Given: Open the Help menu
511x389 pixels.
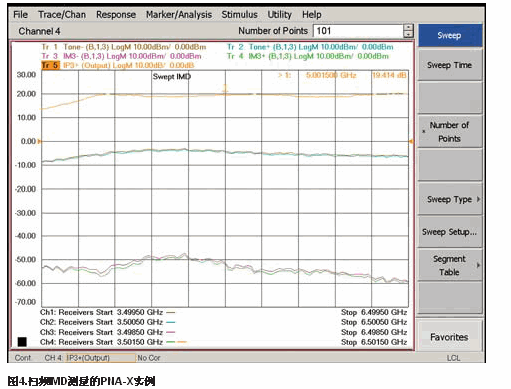Looking at the screenshot, I should [312, 15].
